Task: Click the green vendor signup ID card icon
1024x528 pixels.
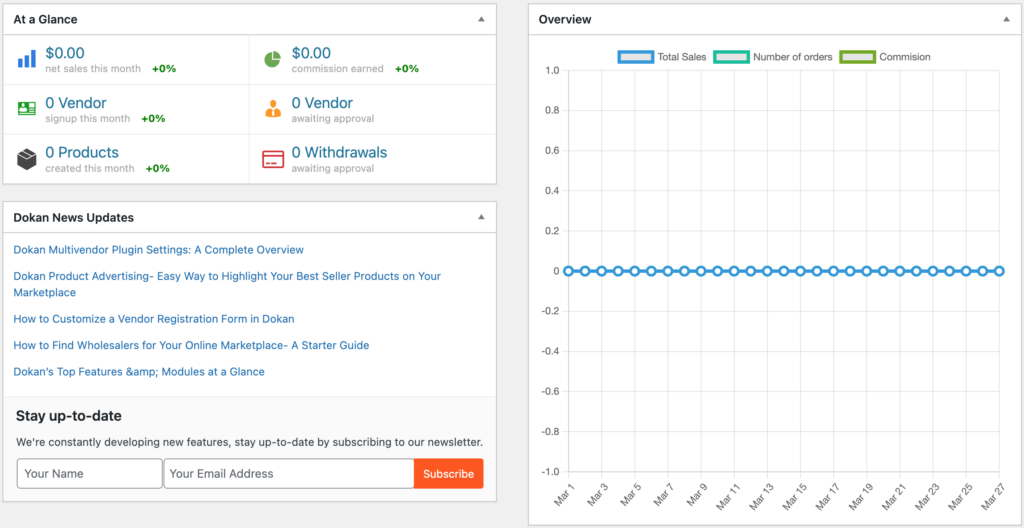Action: click(x=27, y=109)
